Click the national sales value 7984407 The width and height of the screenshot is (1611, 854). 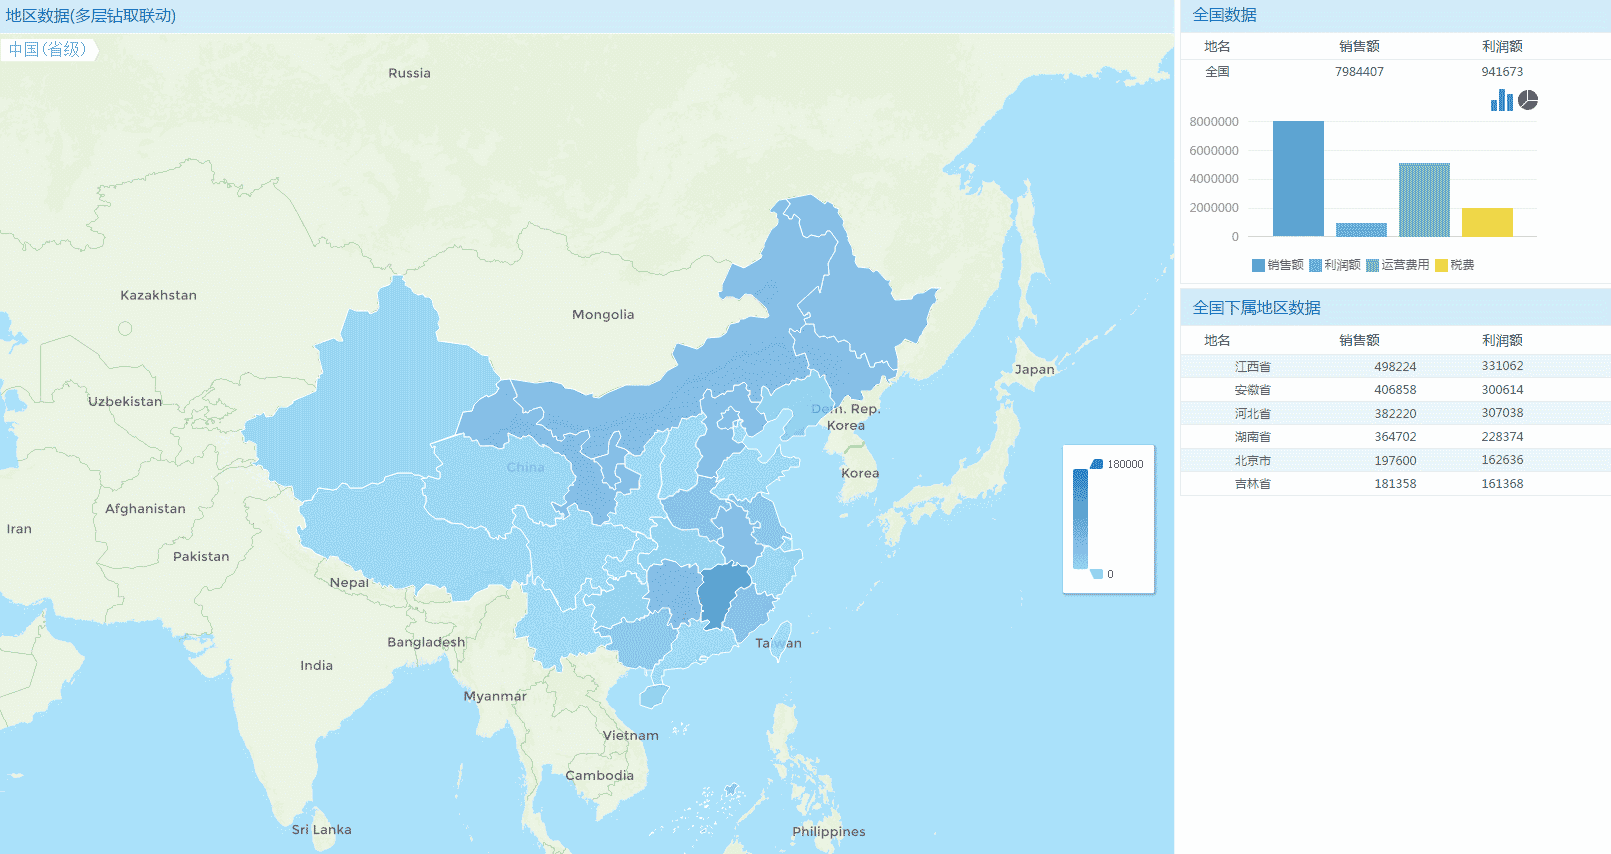[x=1359, y=72]
